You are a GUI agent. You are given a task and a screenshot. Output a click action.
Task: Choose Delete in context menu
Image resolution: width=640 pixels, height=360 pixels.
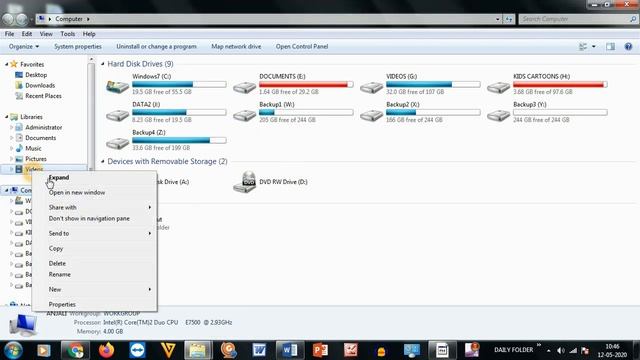(x=95, y=264)
